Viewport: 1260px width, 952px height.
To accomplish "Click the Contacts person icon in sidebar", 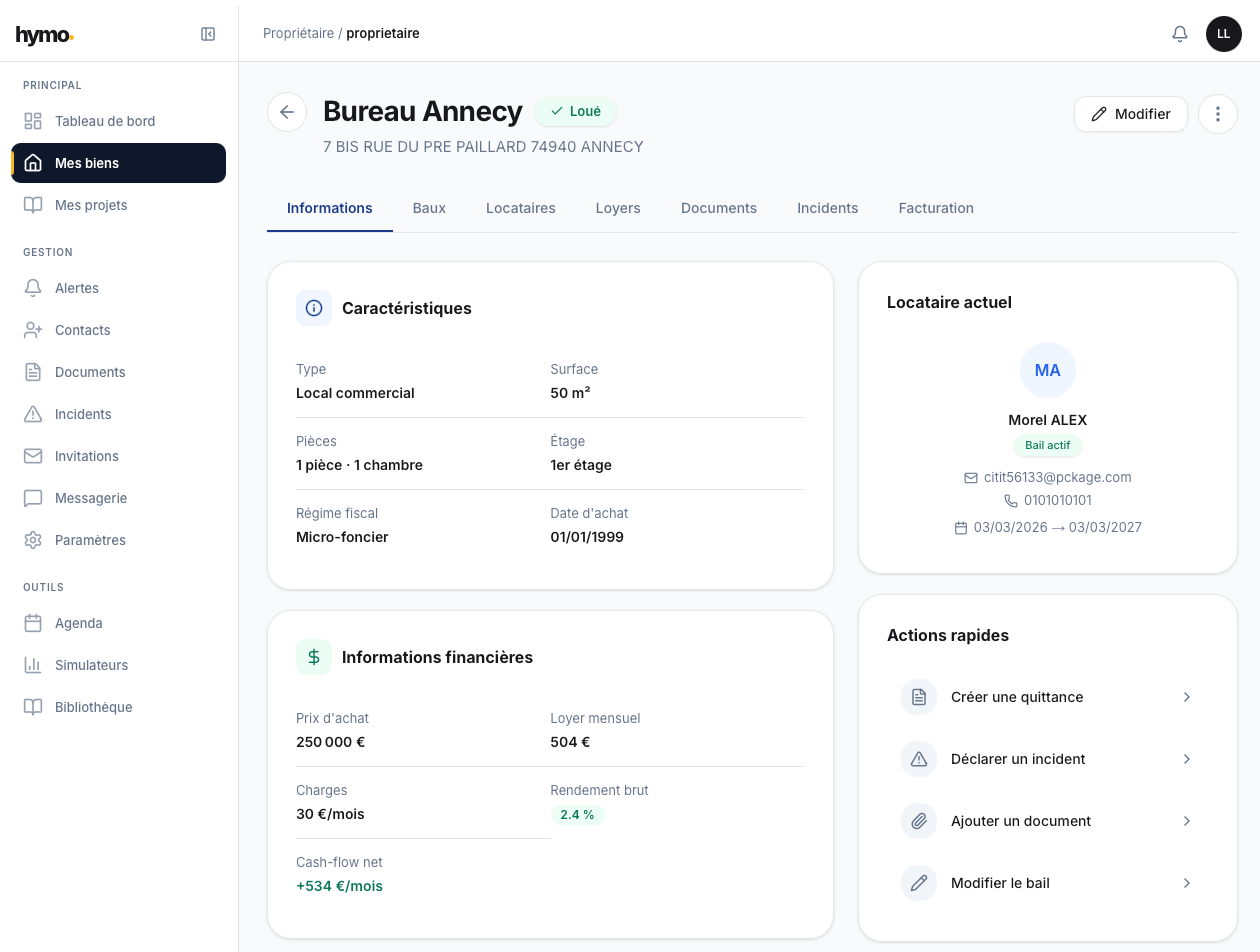I will pyautogui.click(x=33, y=330).
